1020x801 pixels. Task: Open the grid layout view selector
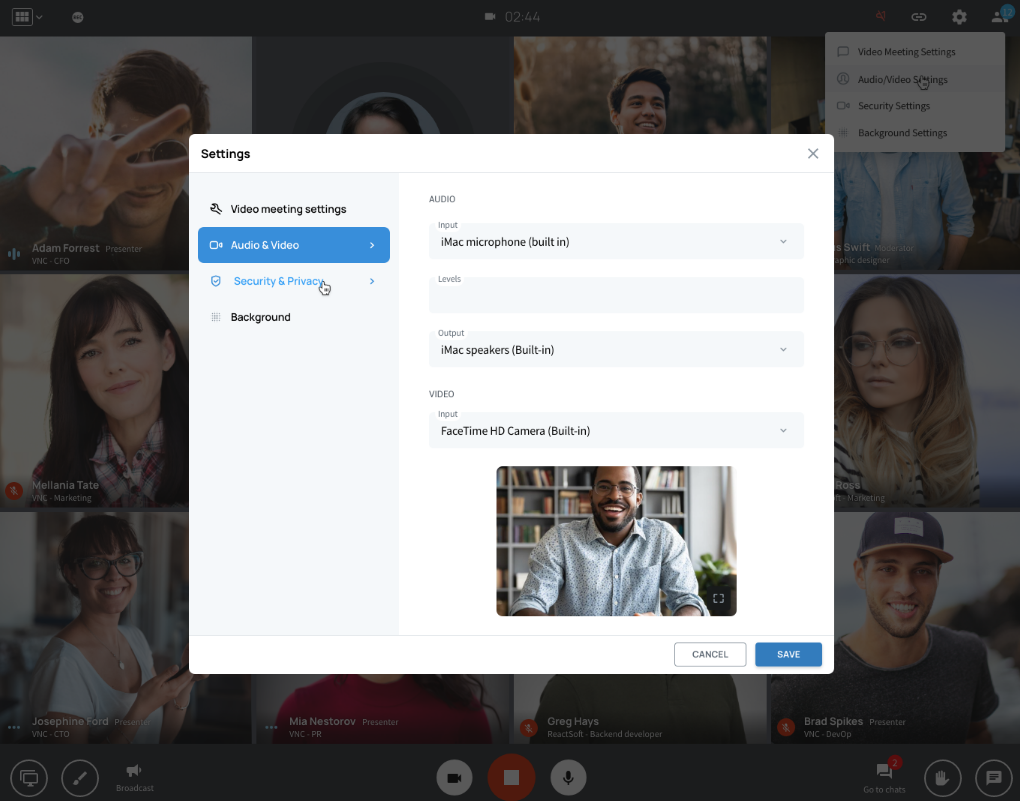pos(22,17)
